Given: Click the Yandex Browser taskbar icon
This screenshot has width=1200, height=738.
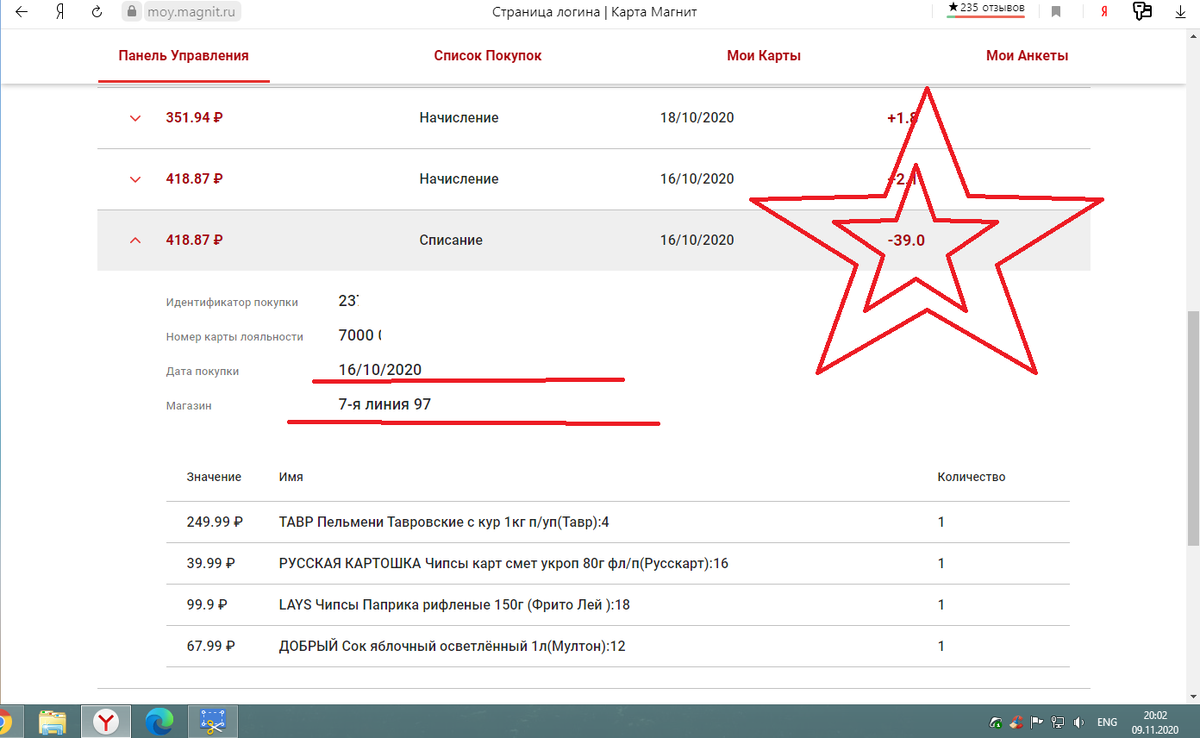Looking at the screenshot, I should pyautogui.click(x=106, y=720).
